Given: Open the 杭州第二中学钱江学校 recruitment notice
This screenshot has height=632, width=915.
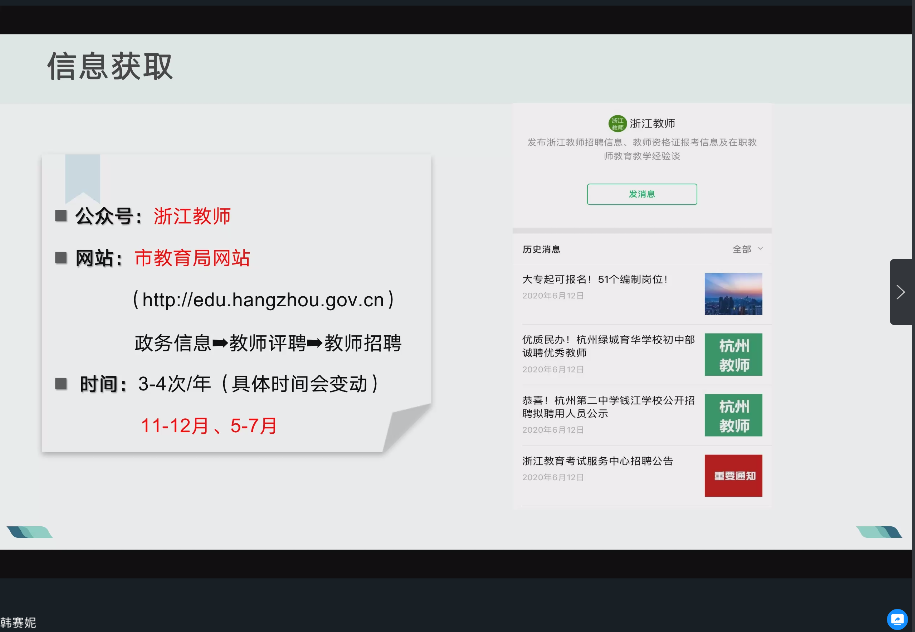Looking at the screenshot, I should click(x=608, y=406).
